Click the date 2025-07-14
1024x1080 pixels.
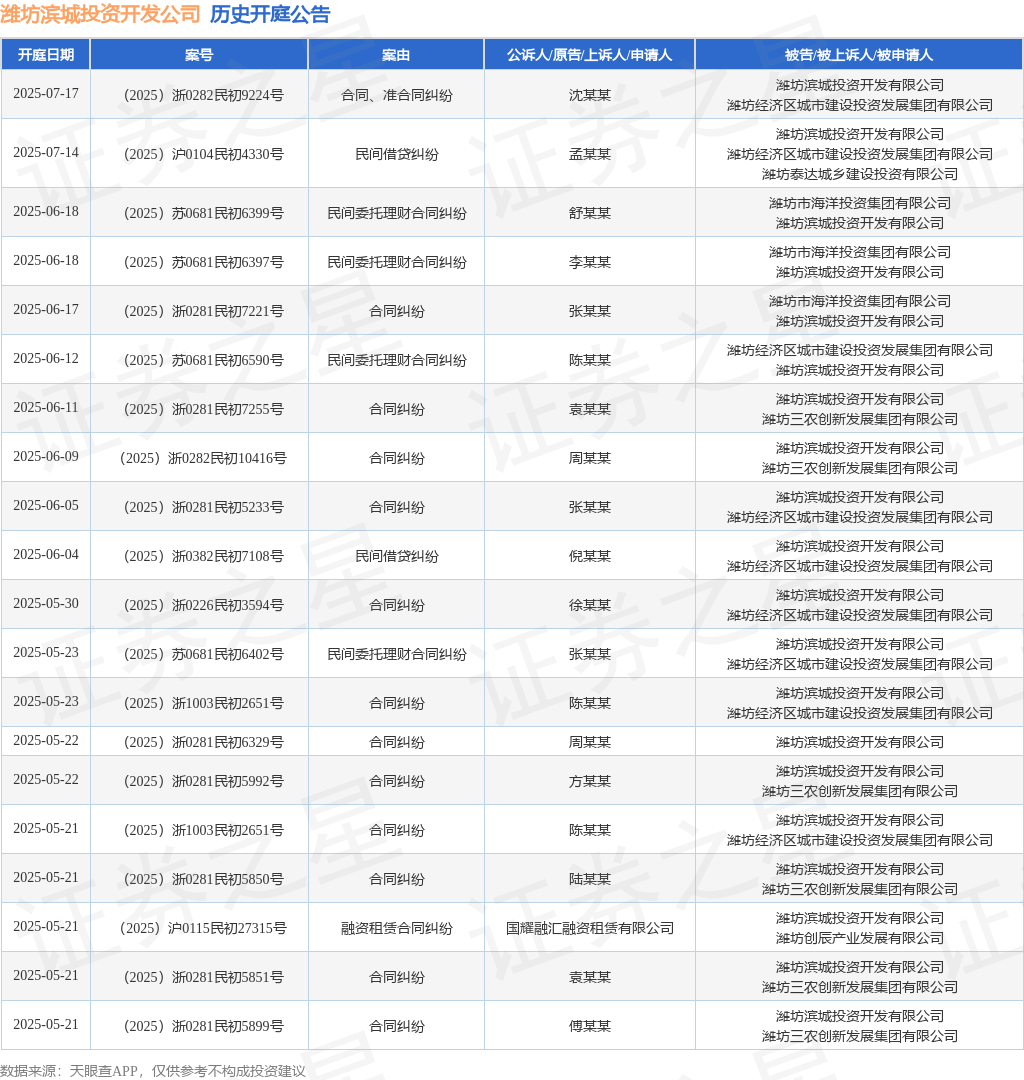[x=45, y=153]
